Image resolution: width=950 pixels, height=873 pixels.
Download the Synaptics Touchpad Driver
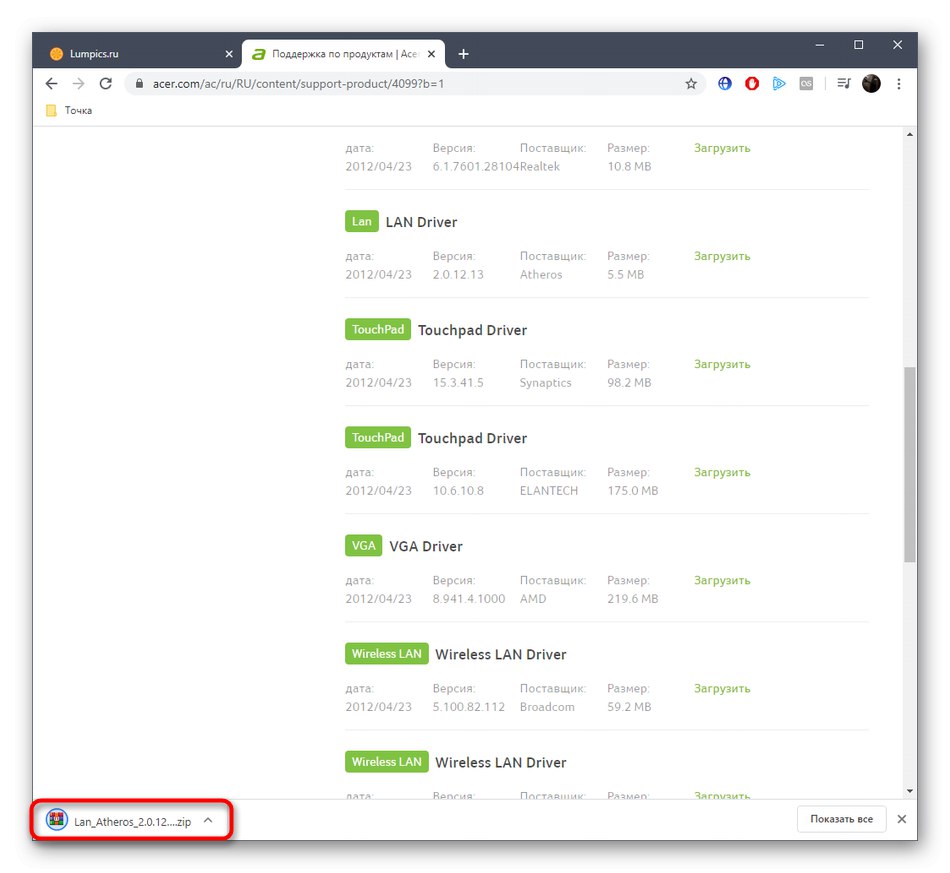[722, 364]
